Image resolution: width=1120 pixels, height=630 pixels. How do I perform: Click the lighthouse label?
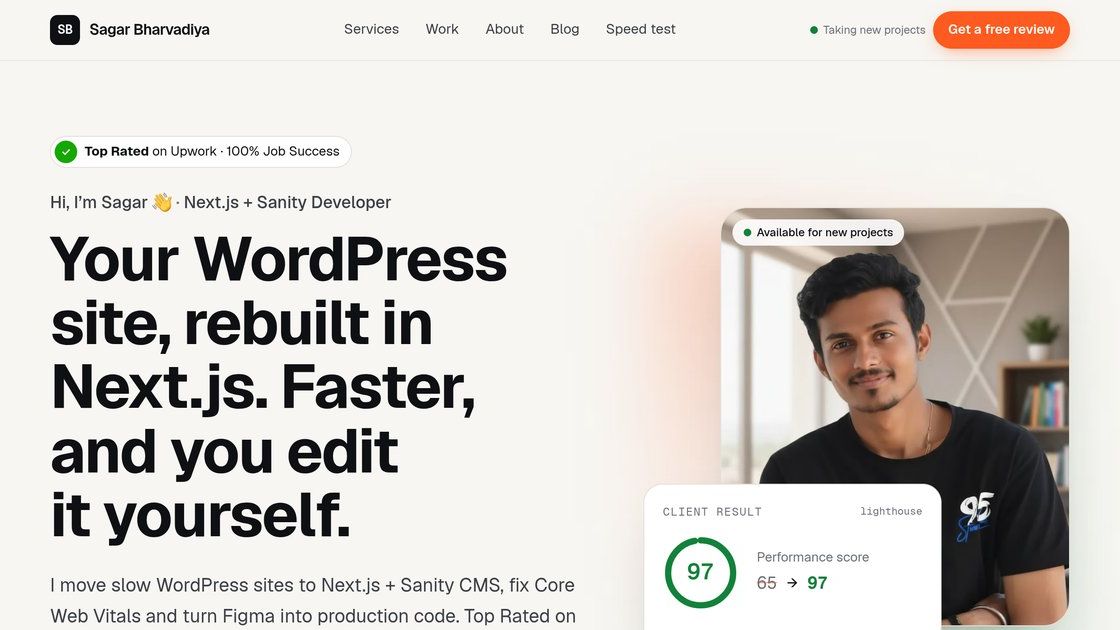coord(891,511)
